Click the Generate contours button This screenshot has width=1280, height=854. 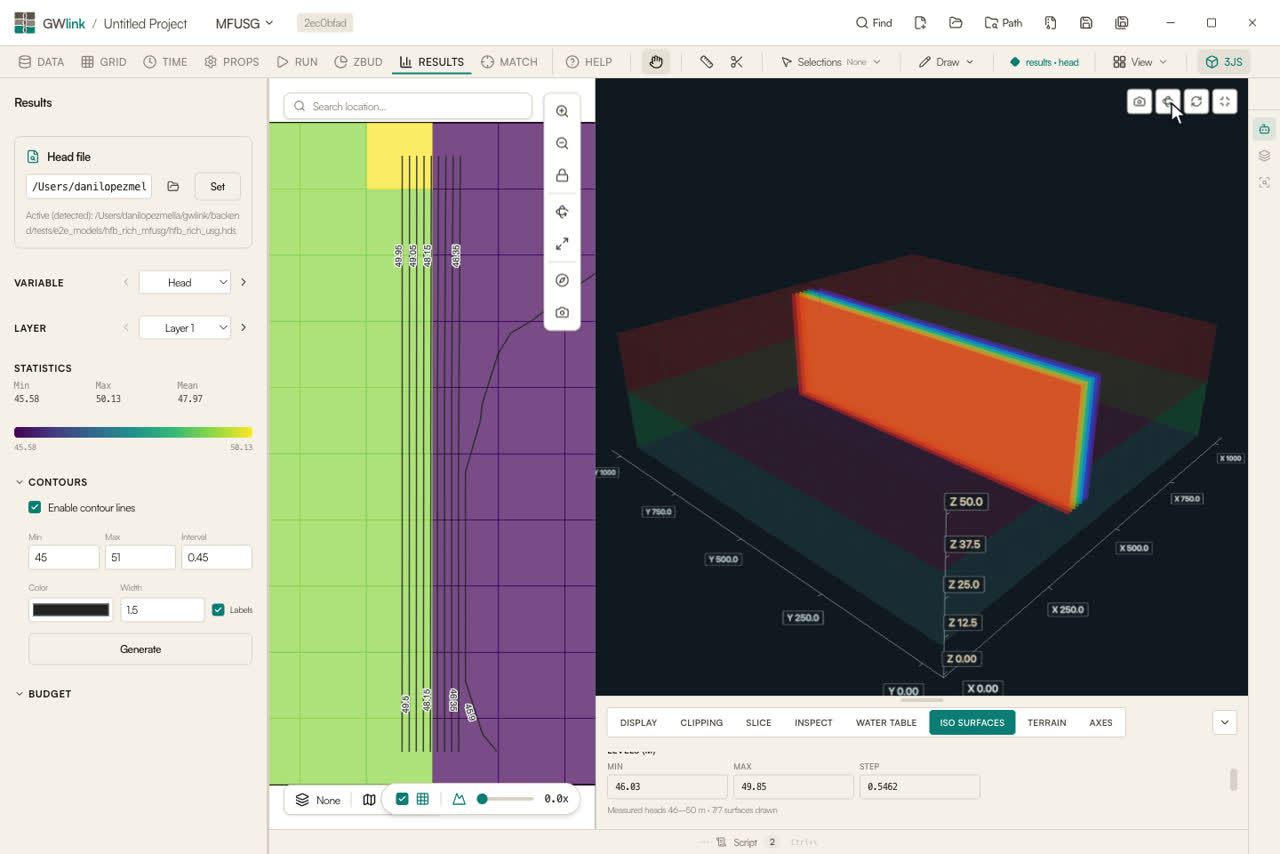tap(140, 649)
